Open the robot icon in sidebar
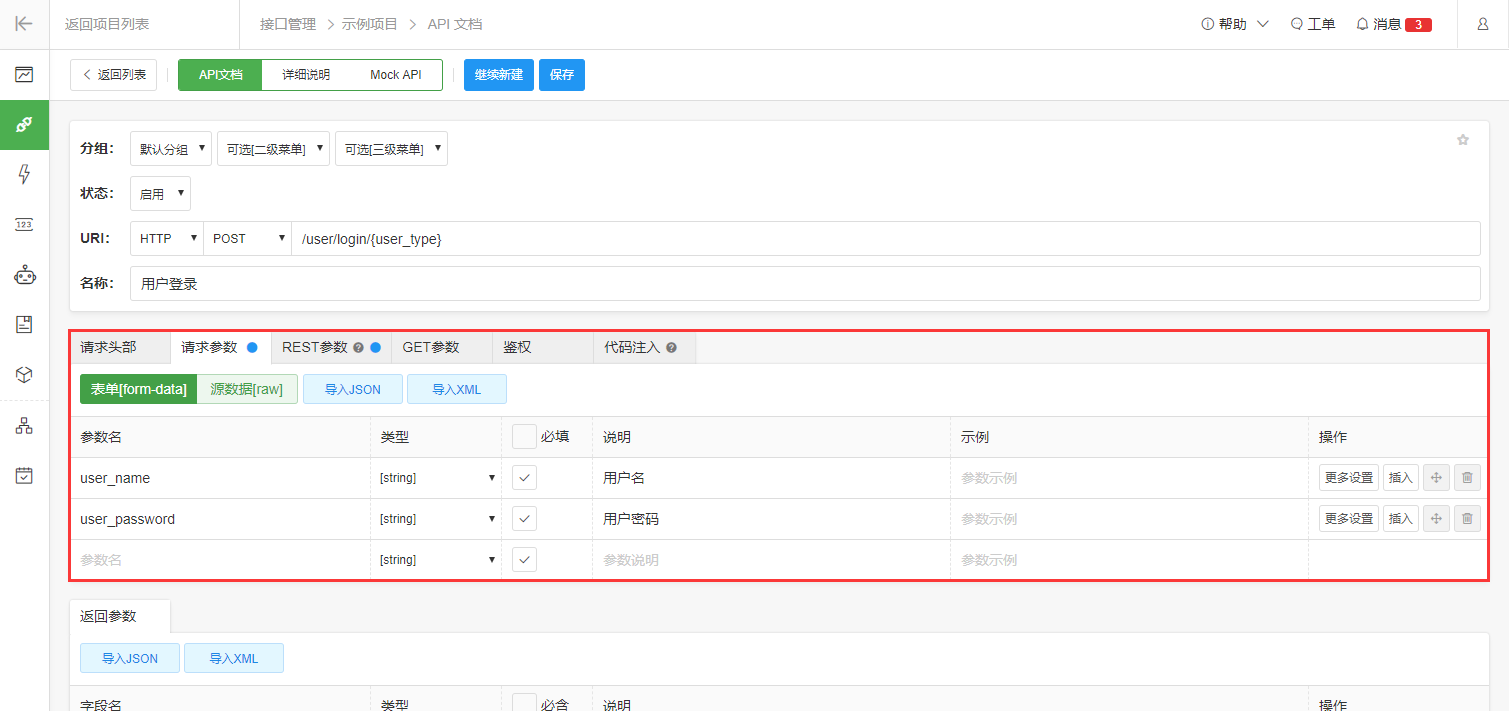1509x711 pixels. (24, 275)
